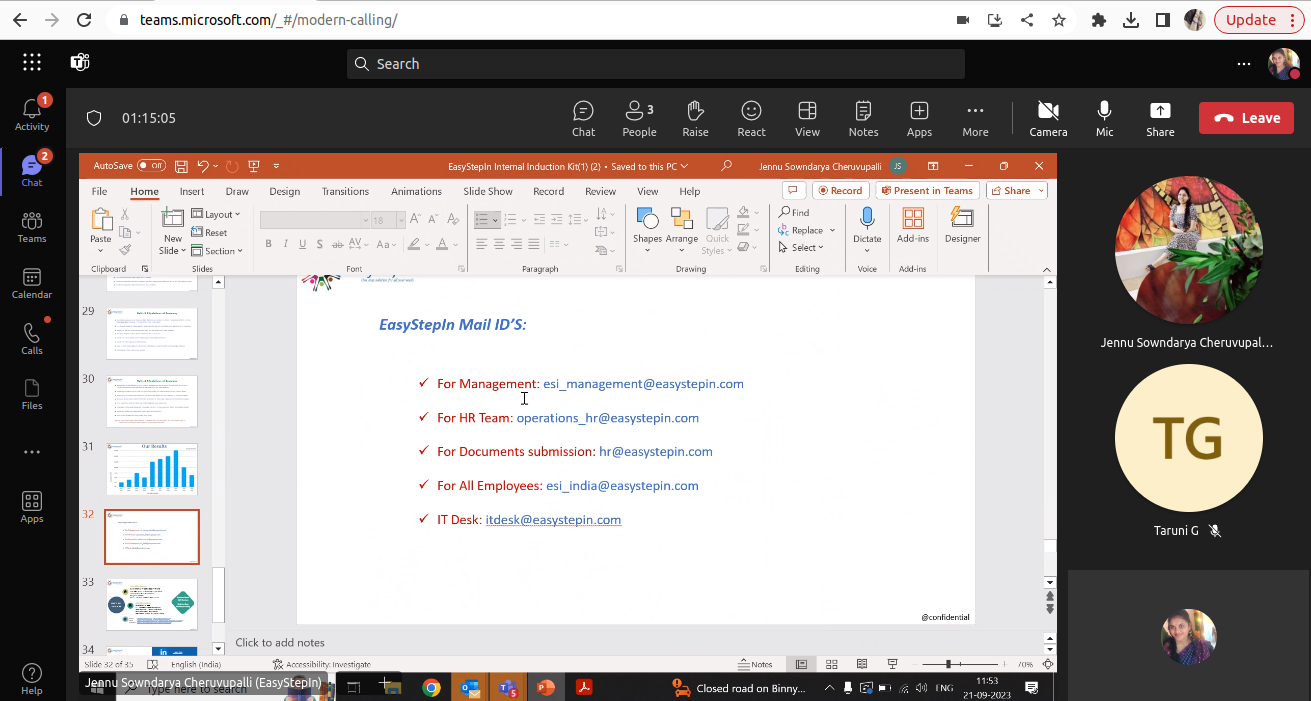Switch to the Design ribbon tab

(x=284, y=191)
